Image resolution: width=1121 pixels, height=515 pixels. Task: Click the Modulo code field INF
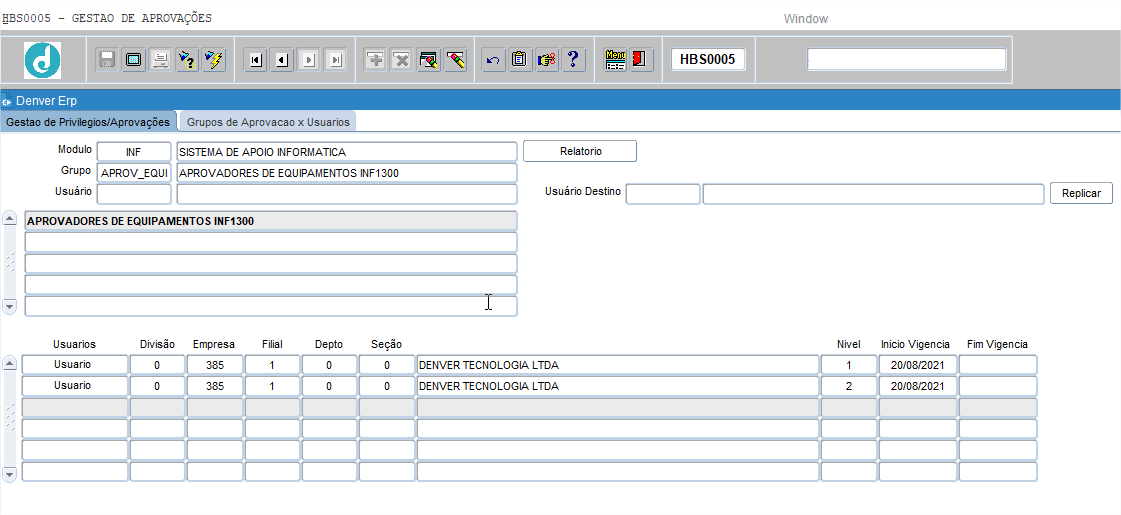[x=134, y=152]
